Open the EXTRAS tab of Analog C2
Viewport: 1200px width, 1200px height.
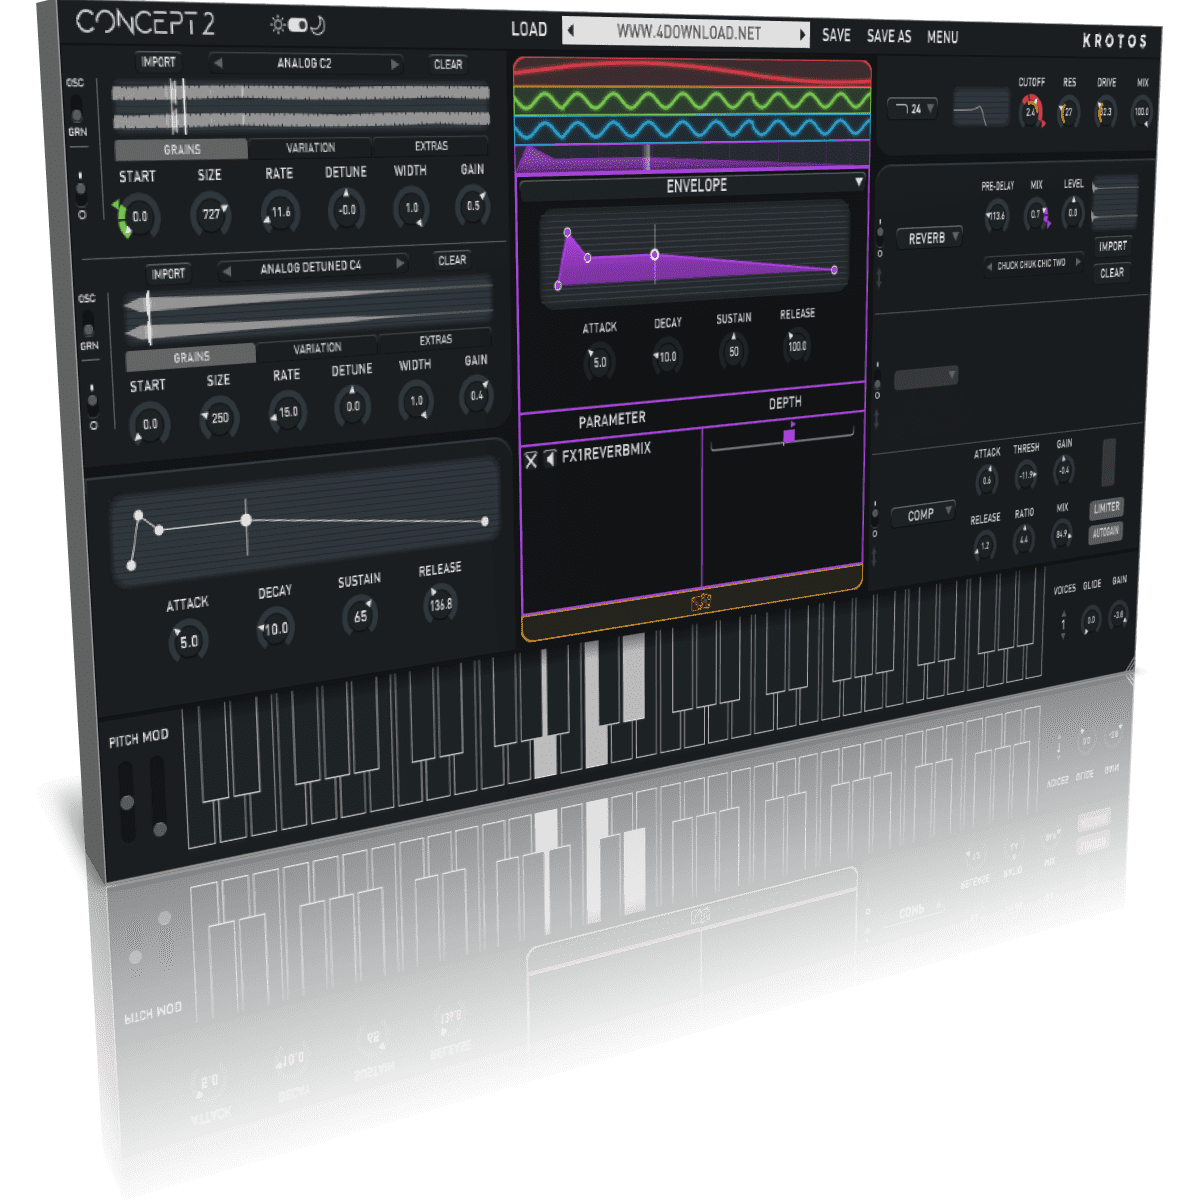coord(431,146)
